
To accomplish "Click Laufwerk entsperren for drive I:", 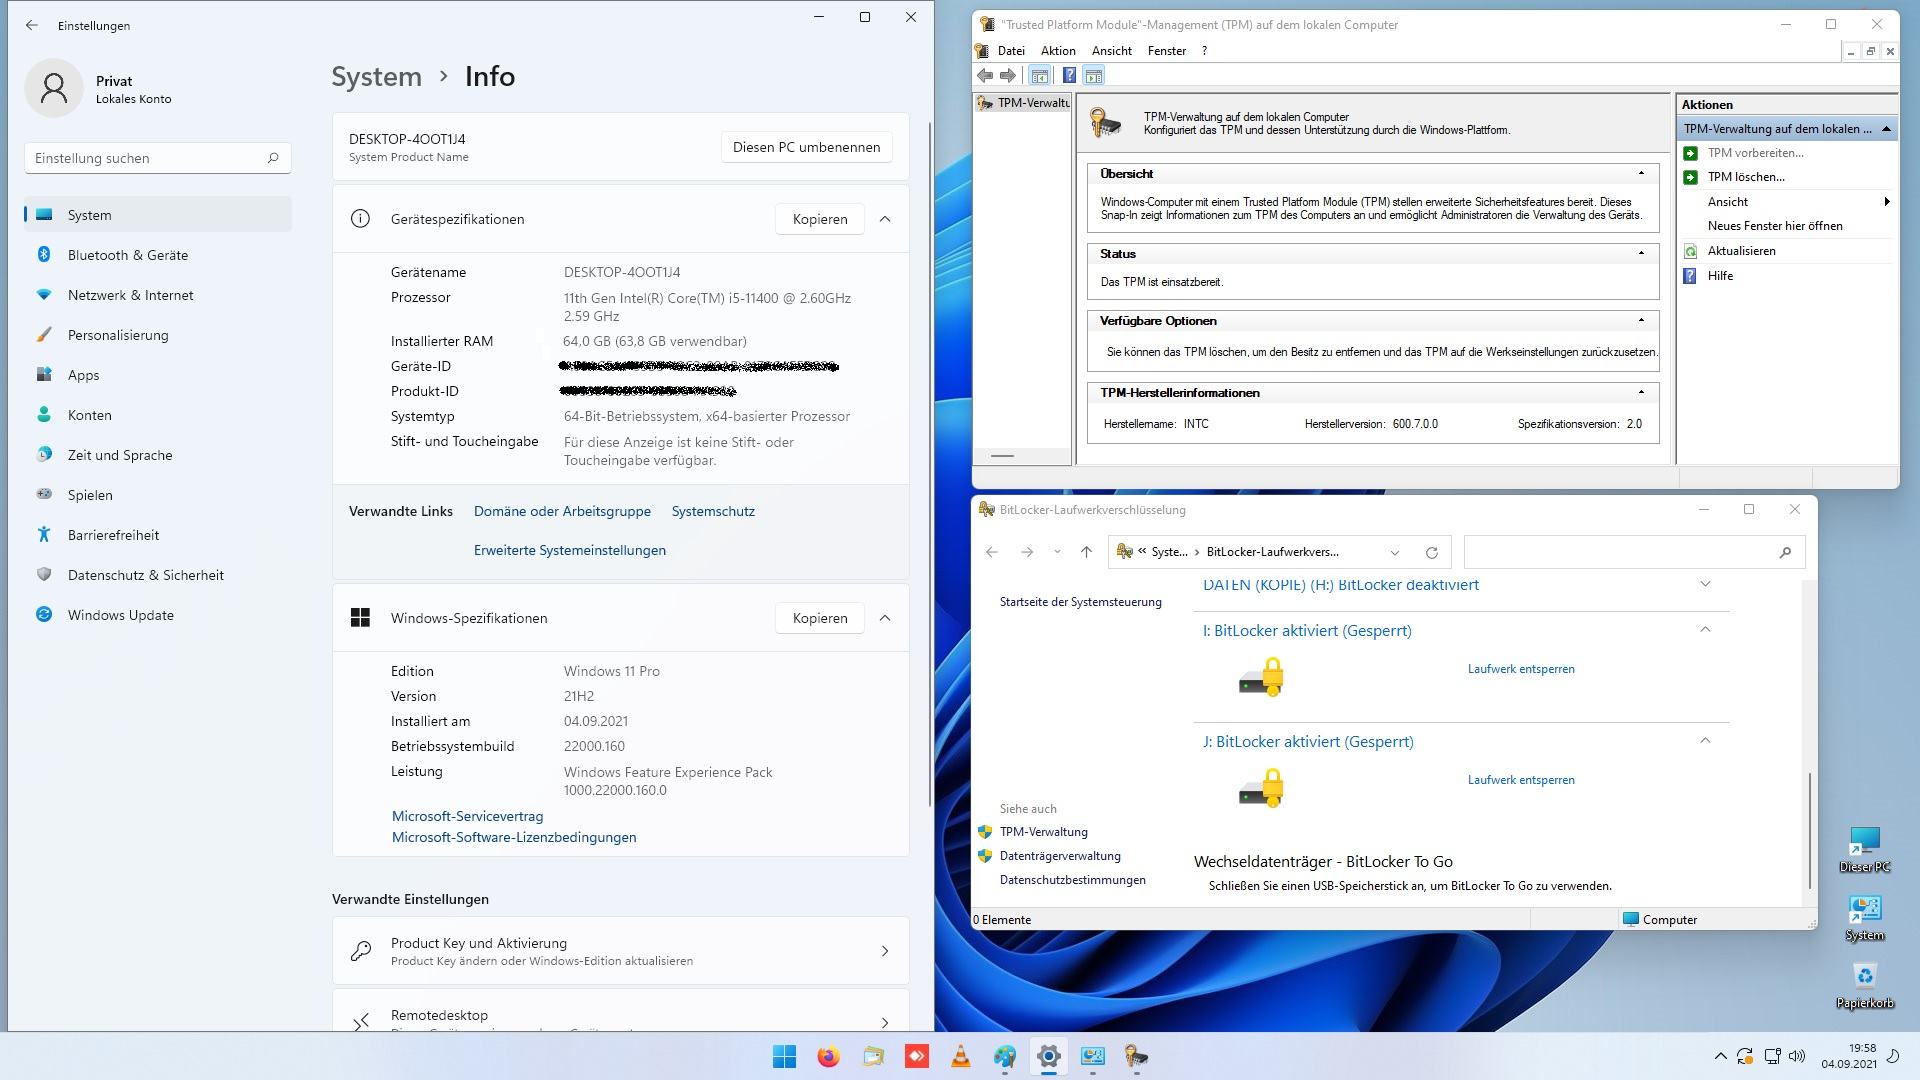I will (x=1521, y=669).
